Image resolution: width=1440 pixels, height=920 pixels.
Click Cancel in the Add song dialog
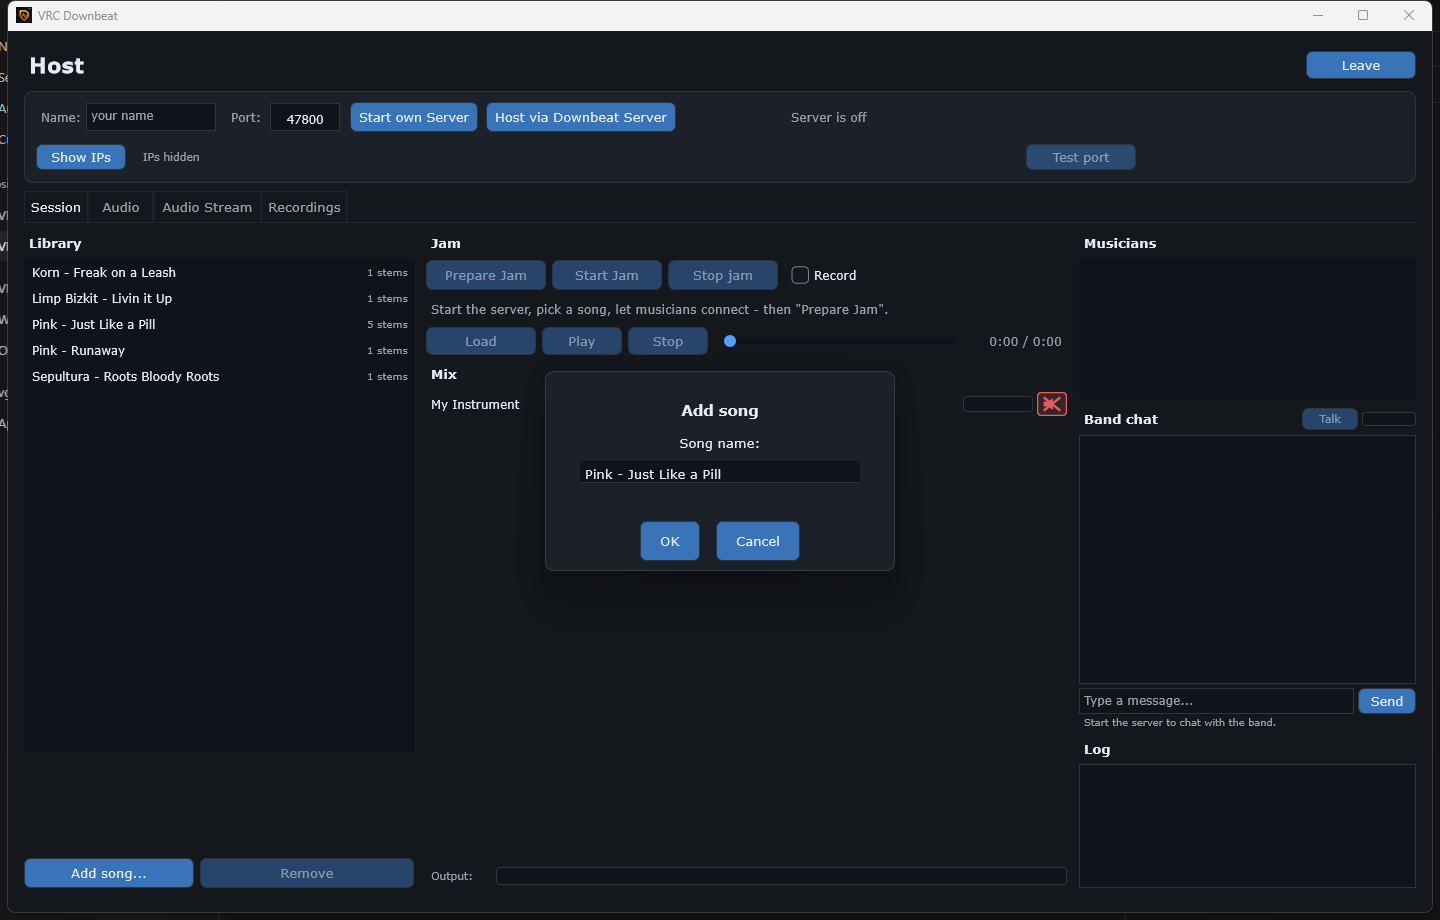[x=758, y=541]
